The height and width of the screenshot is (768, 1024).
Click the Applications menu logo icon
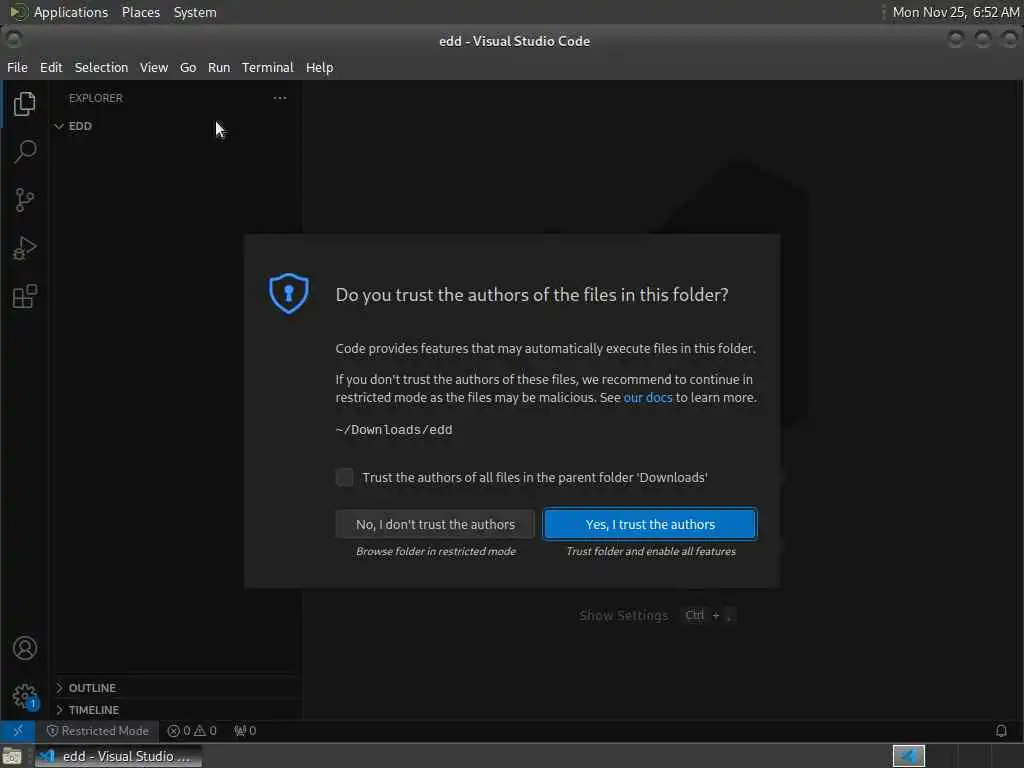pyautogui.click(x=18, y=12)
